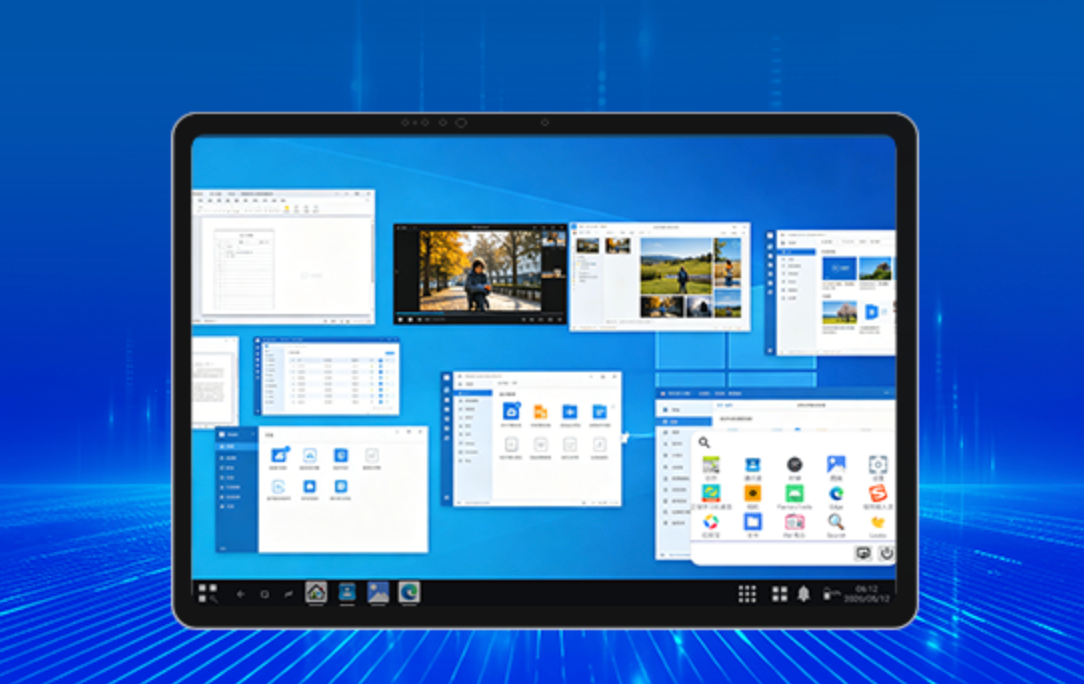The width and height of the screenshot is (1084, 684).
Task: Click the play button in video player
Action: tap(400, 320)
